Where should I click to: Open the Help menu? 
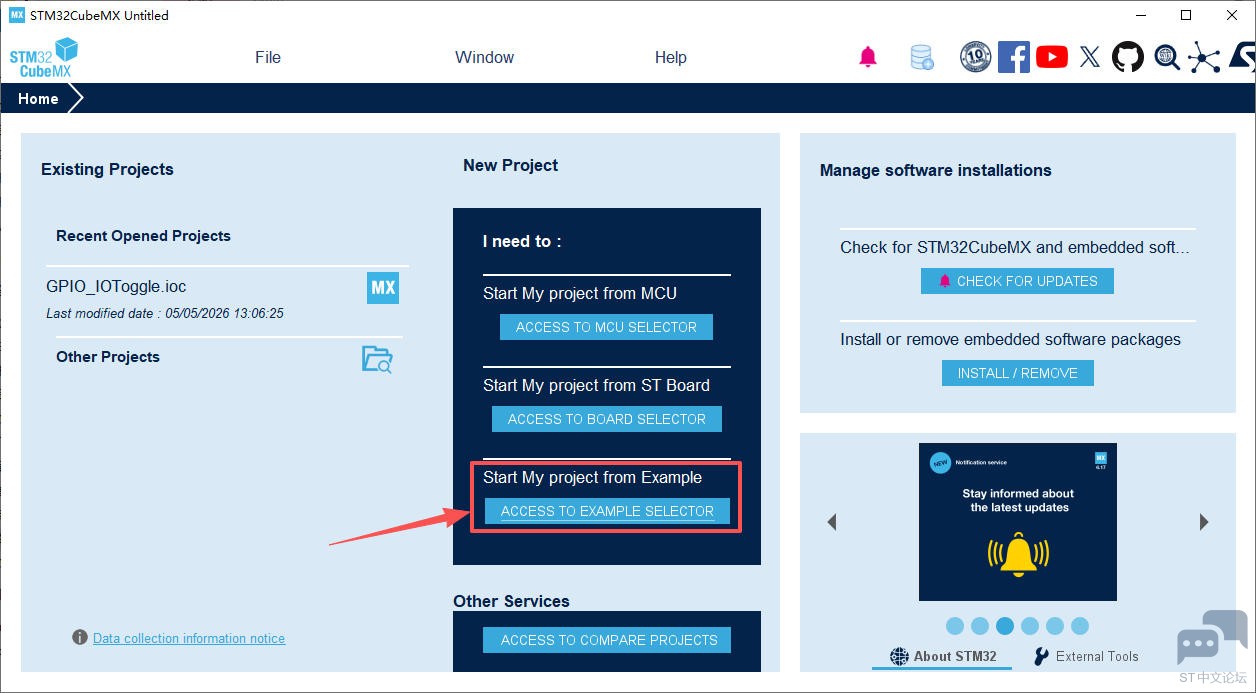(x=671, y=57)
